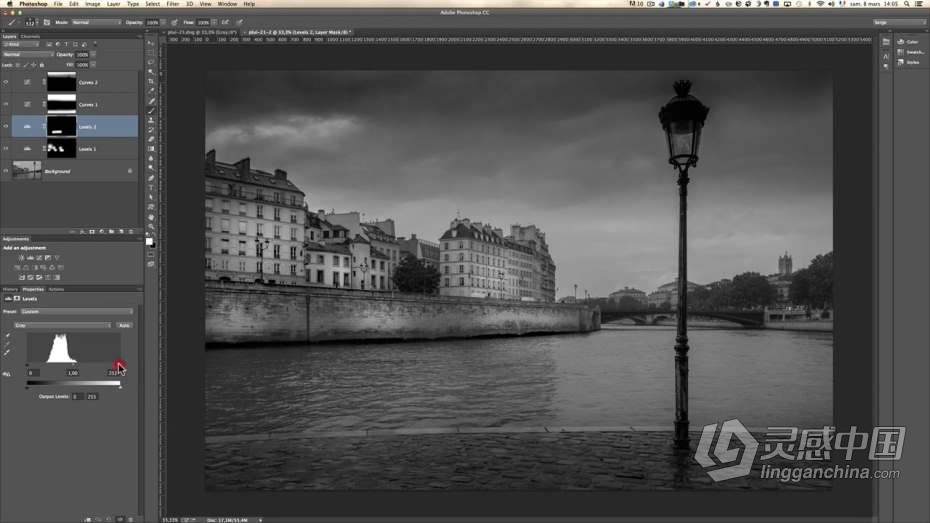Viewport: 930px width, 523px height.
Task: Select the Move tool at toolbar top
Action: coord(151,43)
